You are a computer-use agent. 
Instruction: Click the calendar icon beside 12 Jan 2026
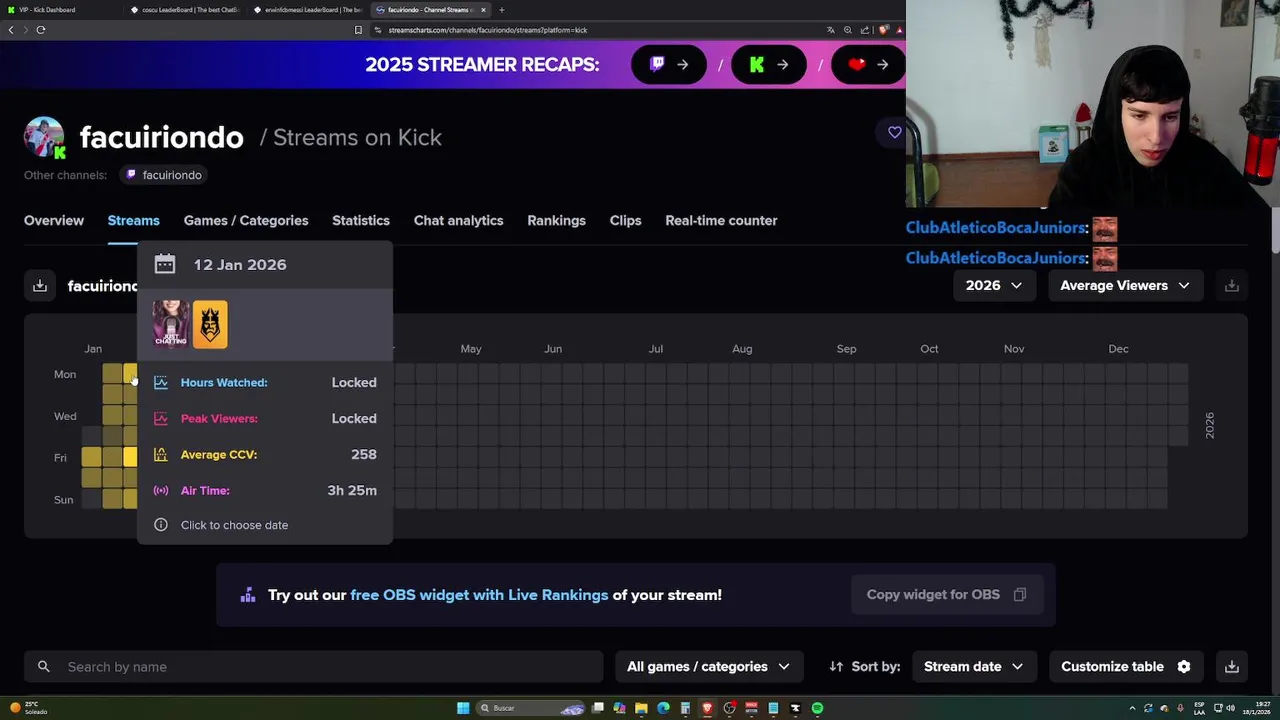(165, 264)
